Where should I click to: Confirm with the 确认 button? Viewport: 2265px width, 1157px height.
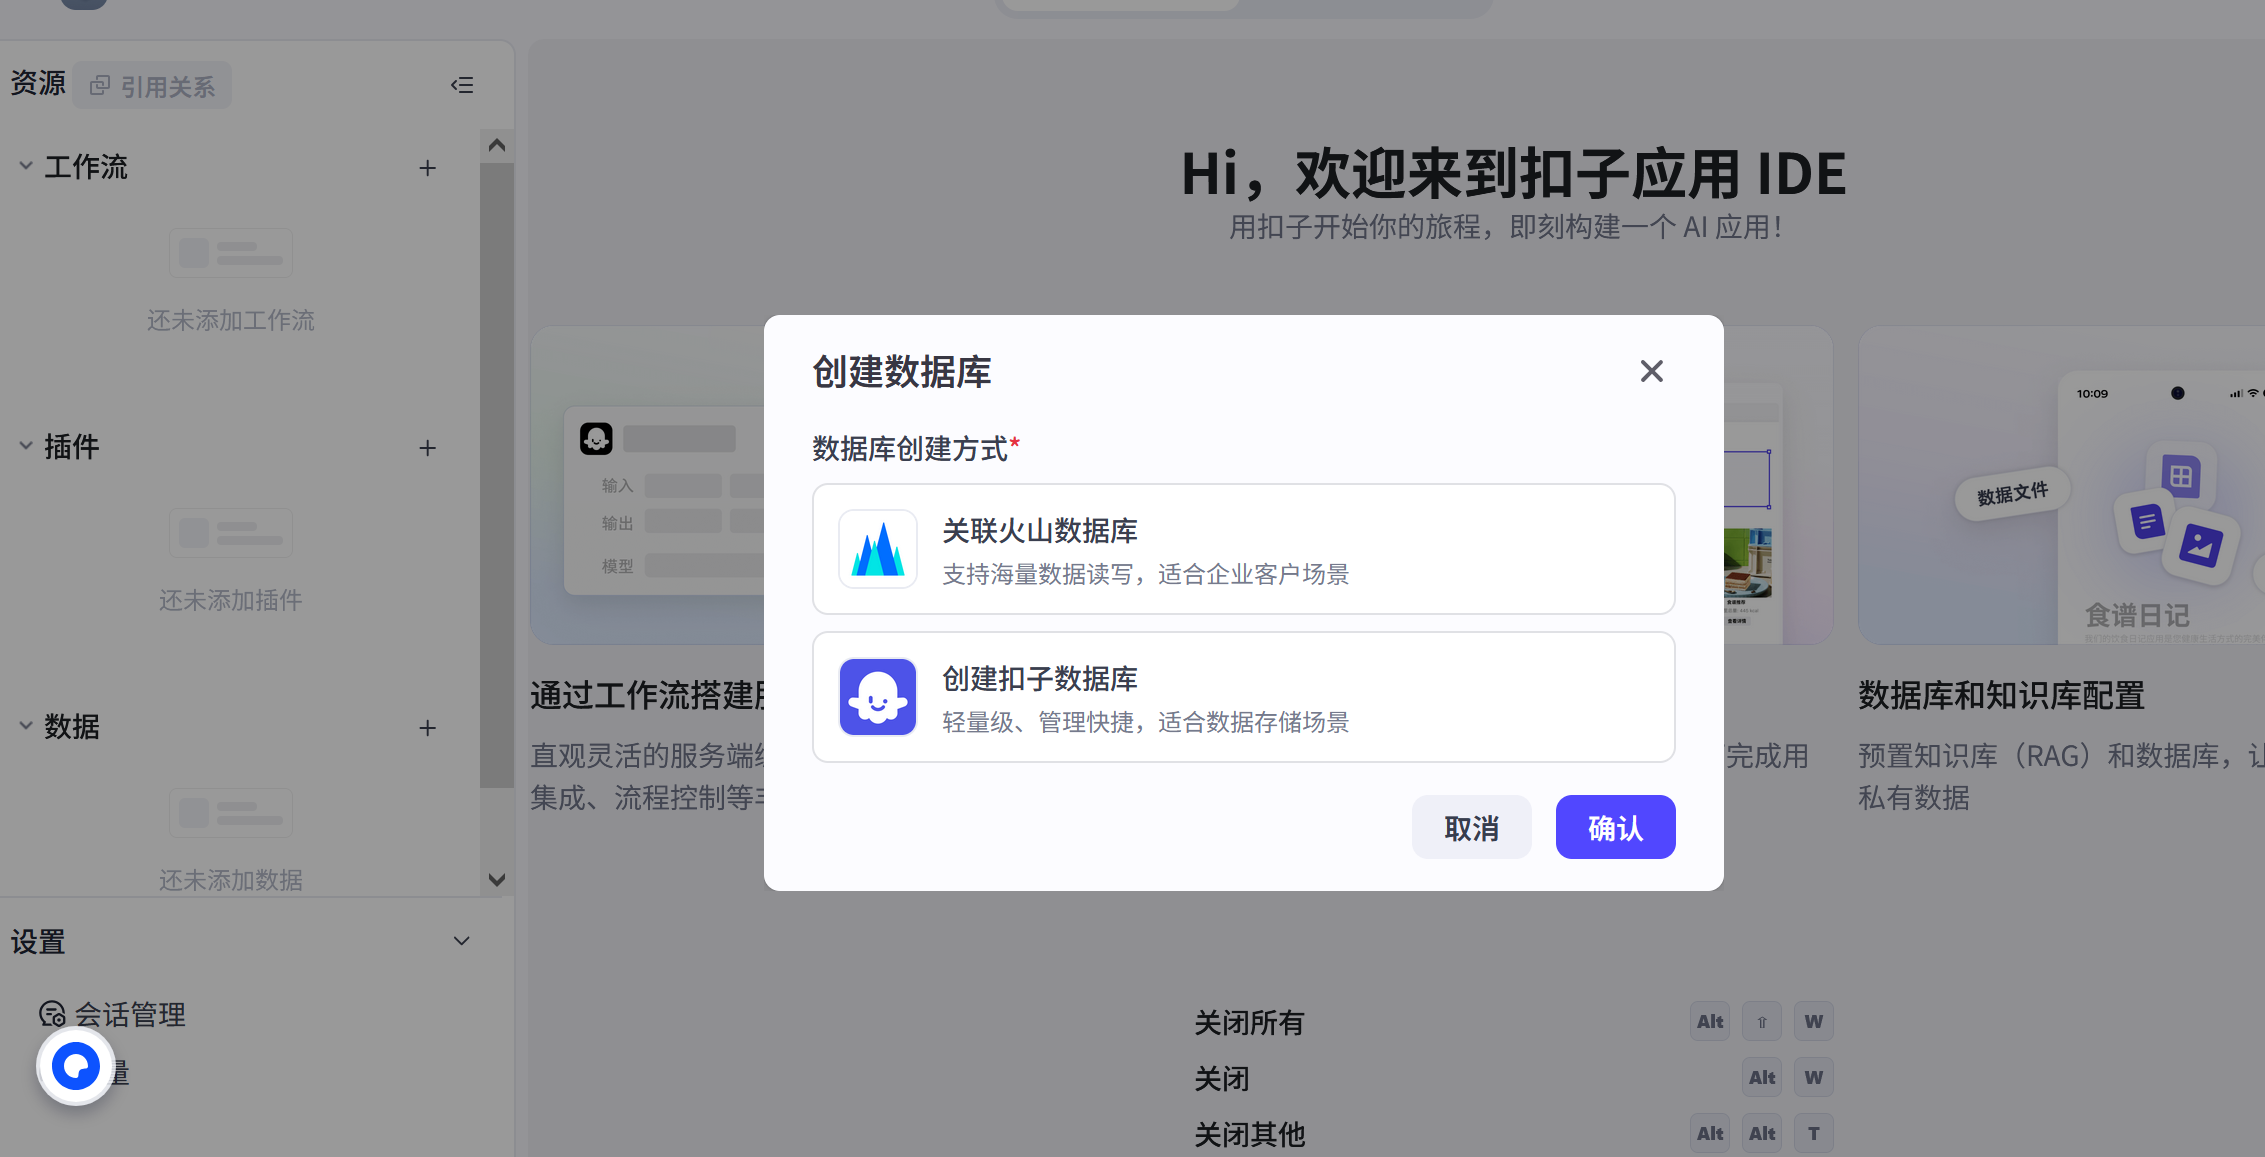[1615, 827]
